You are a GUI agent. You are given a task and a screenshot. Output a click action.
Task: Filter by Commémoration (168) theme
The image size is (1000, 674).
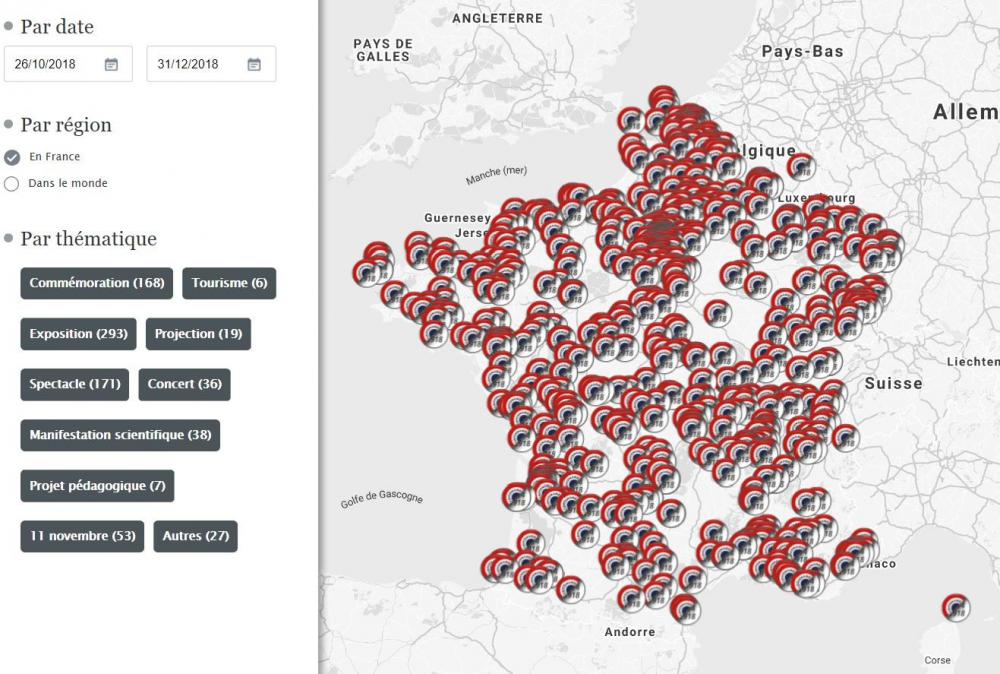pos(97,283)
